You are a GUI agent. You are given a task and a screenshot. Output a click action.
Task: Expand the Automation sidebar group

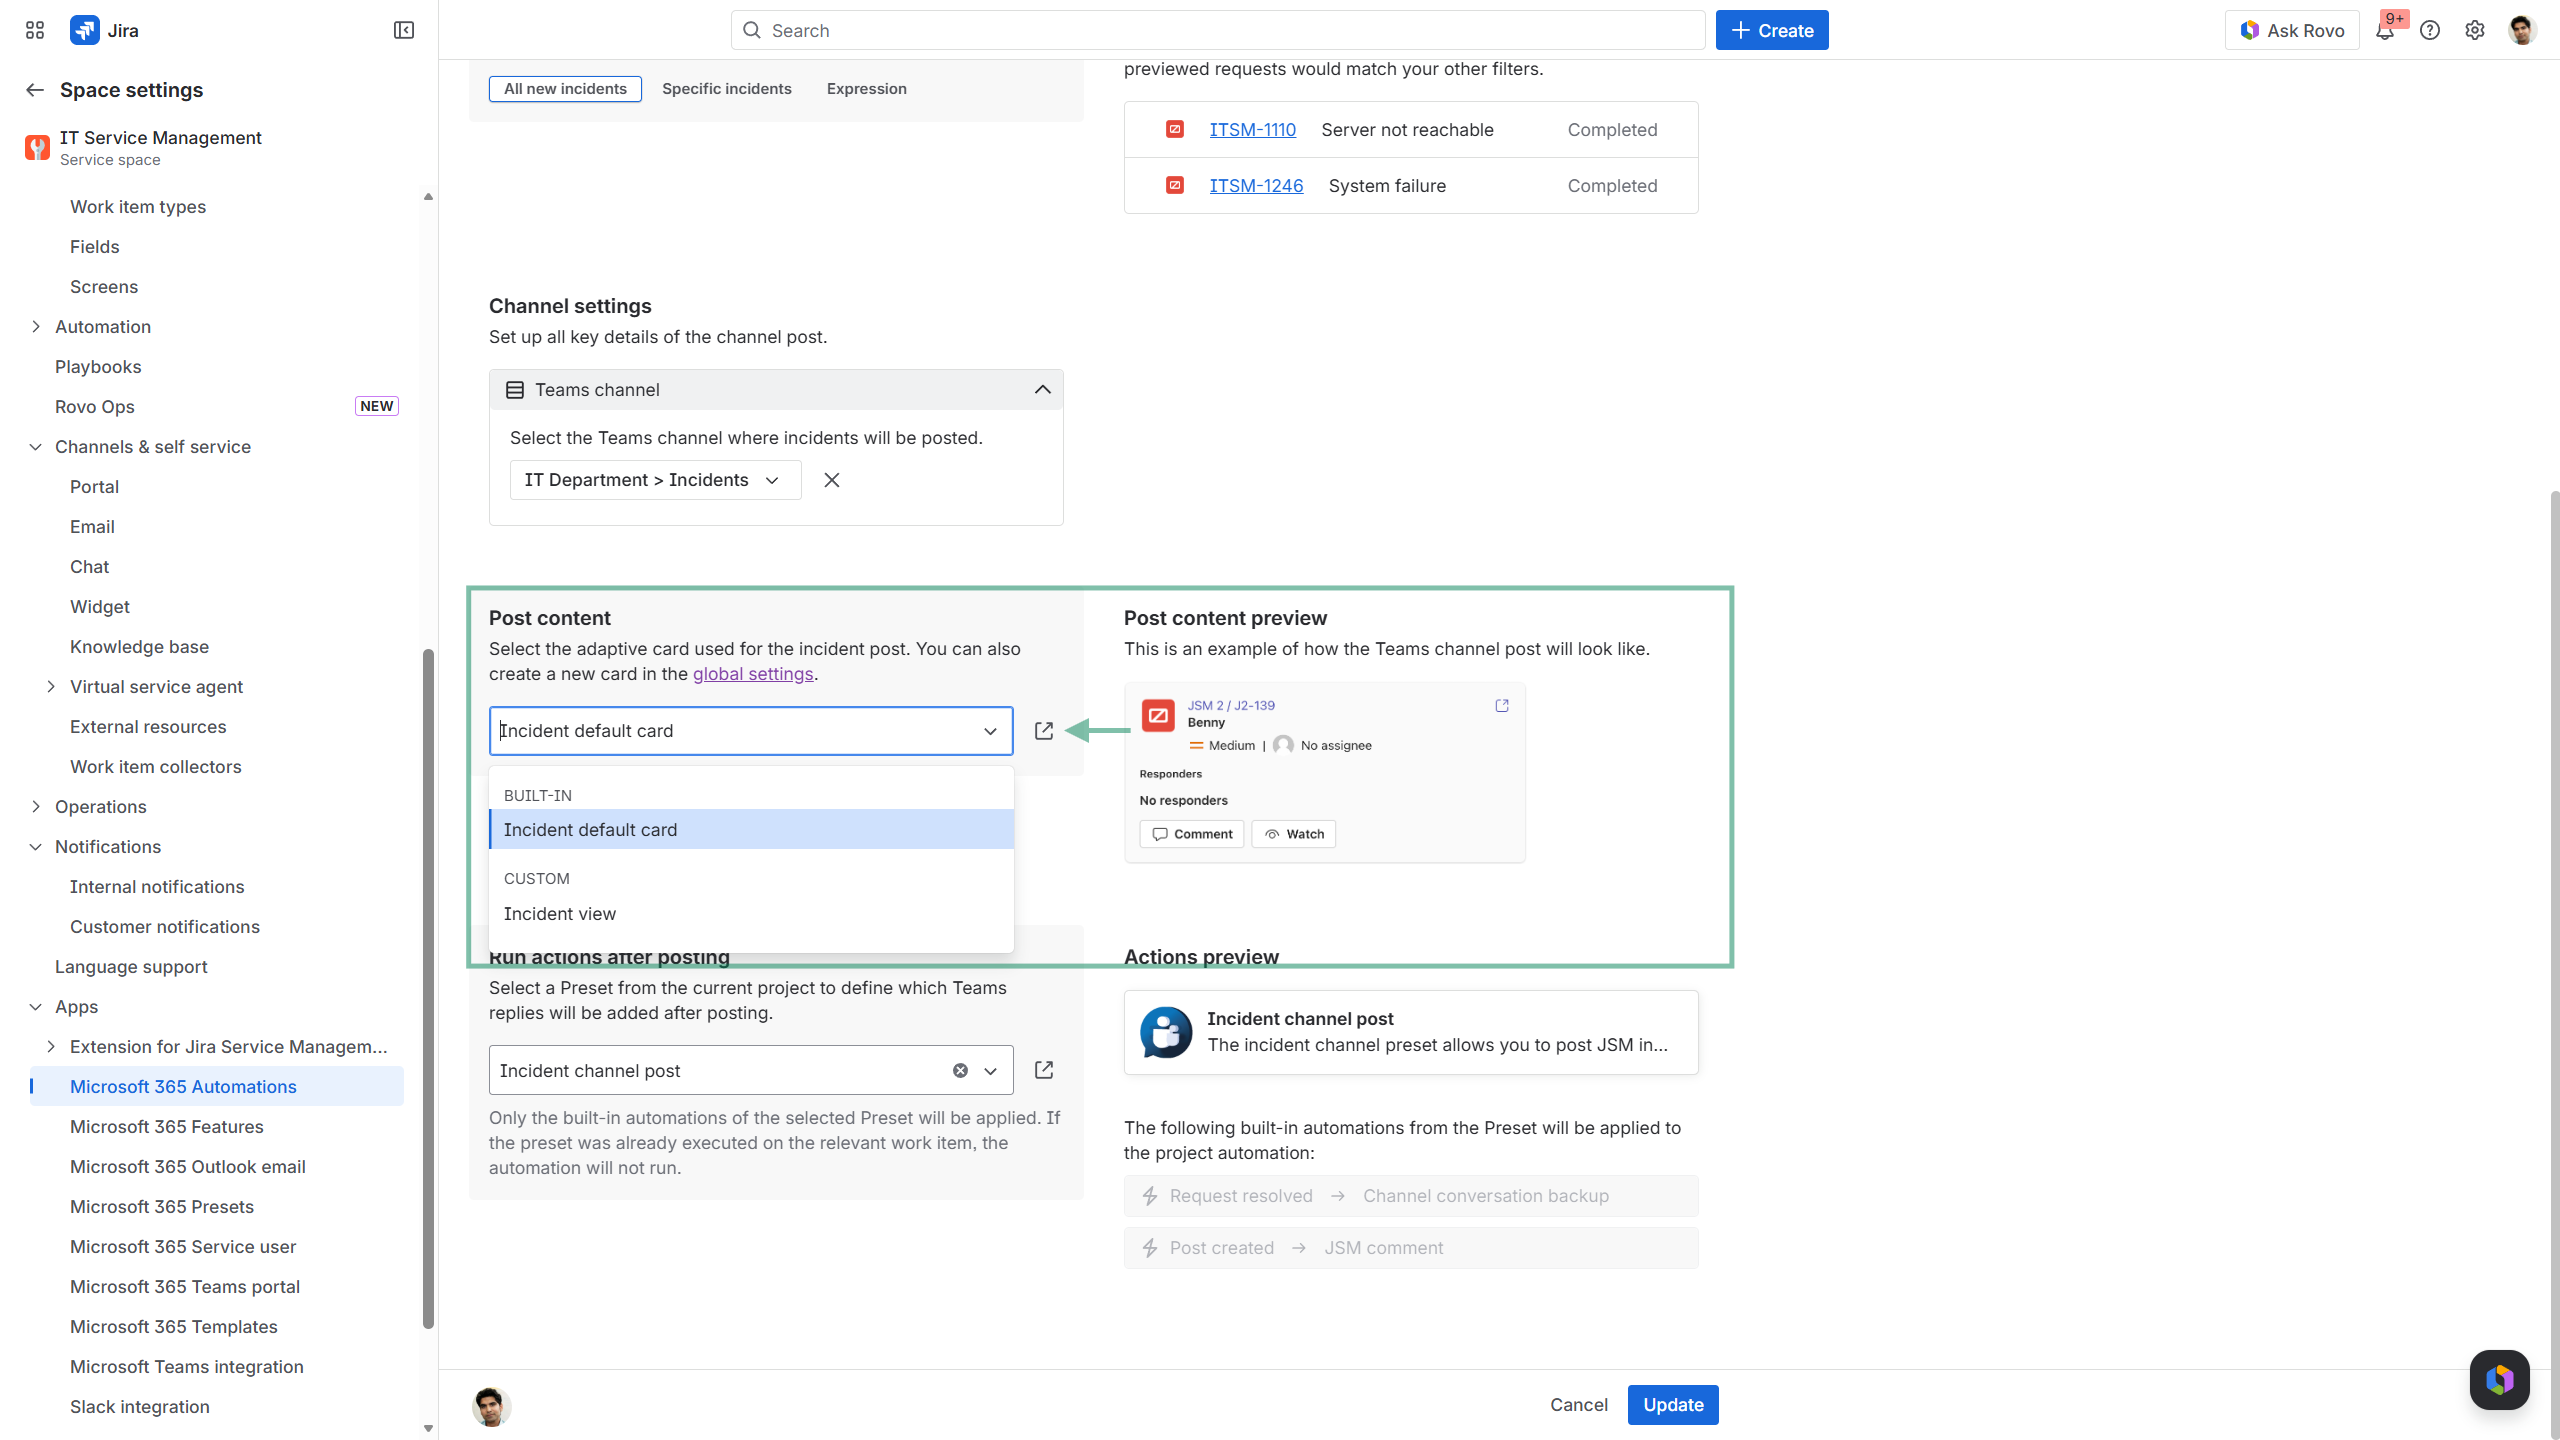tap(36, 327)
